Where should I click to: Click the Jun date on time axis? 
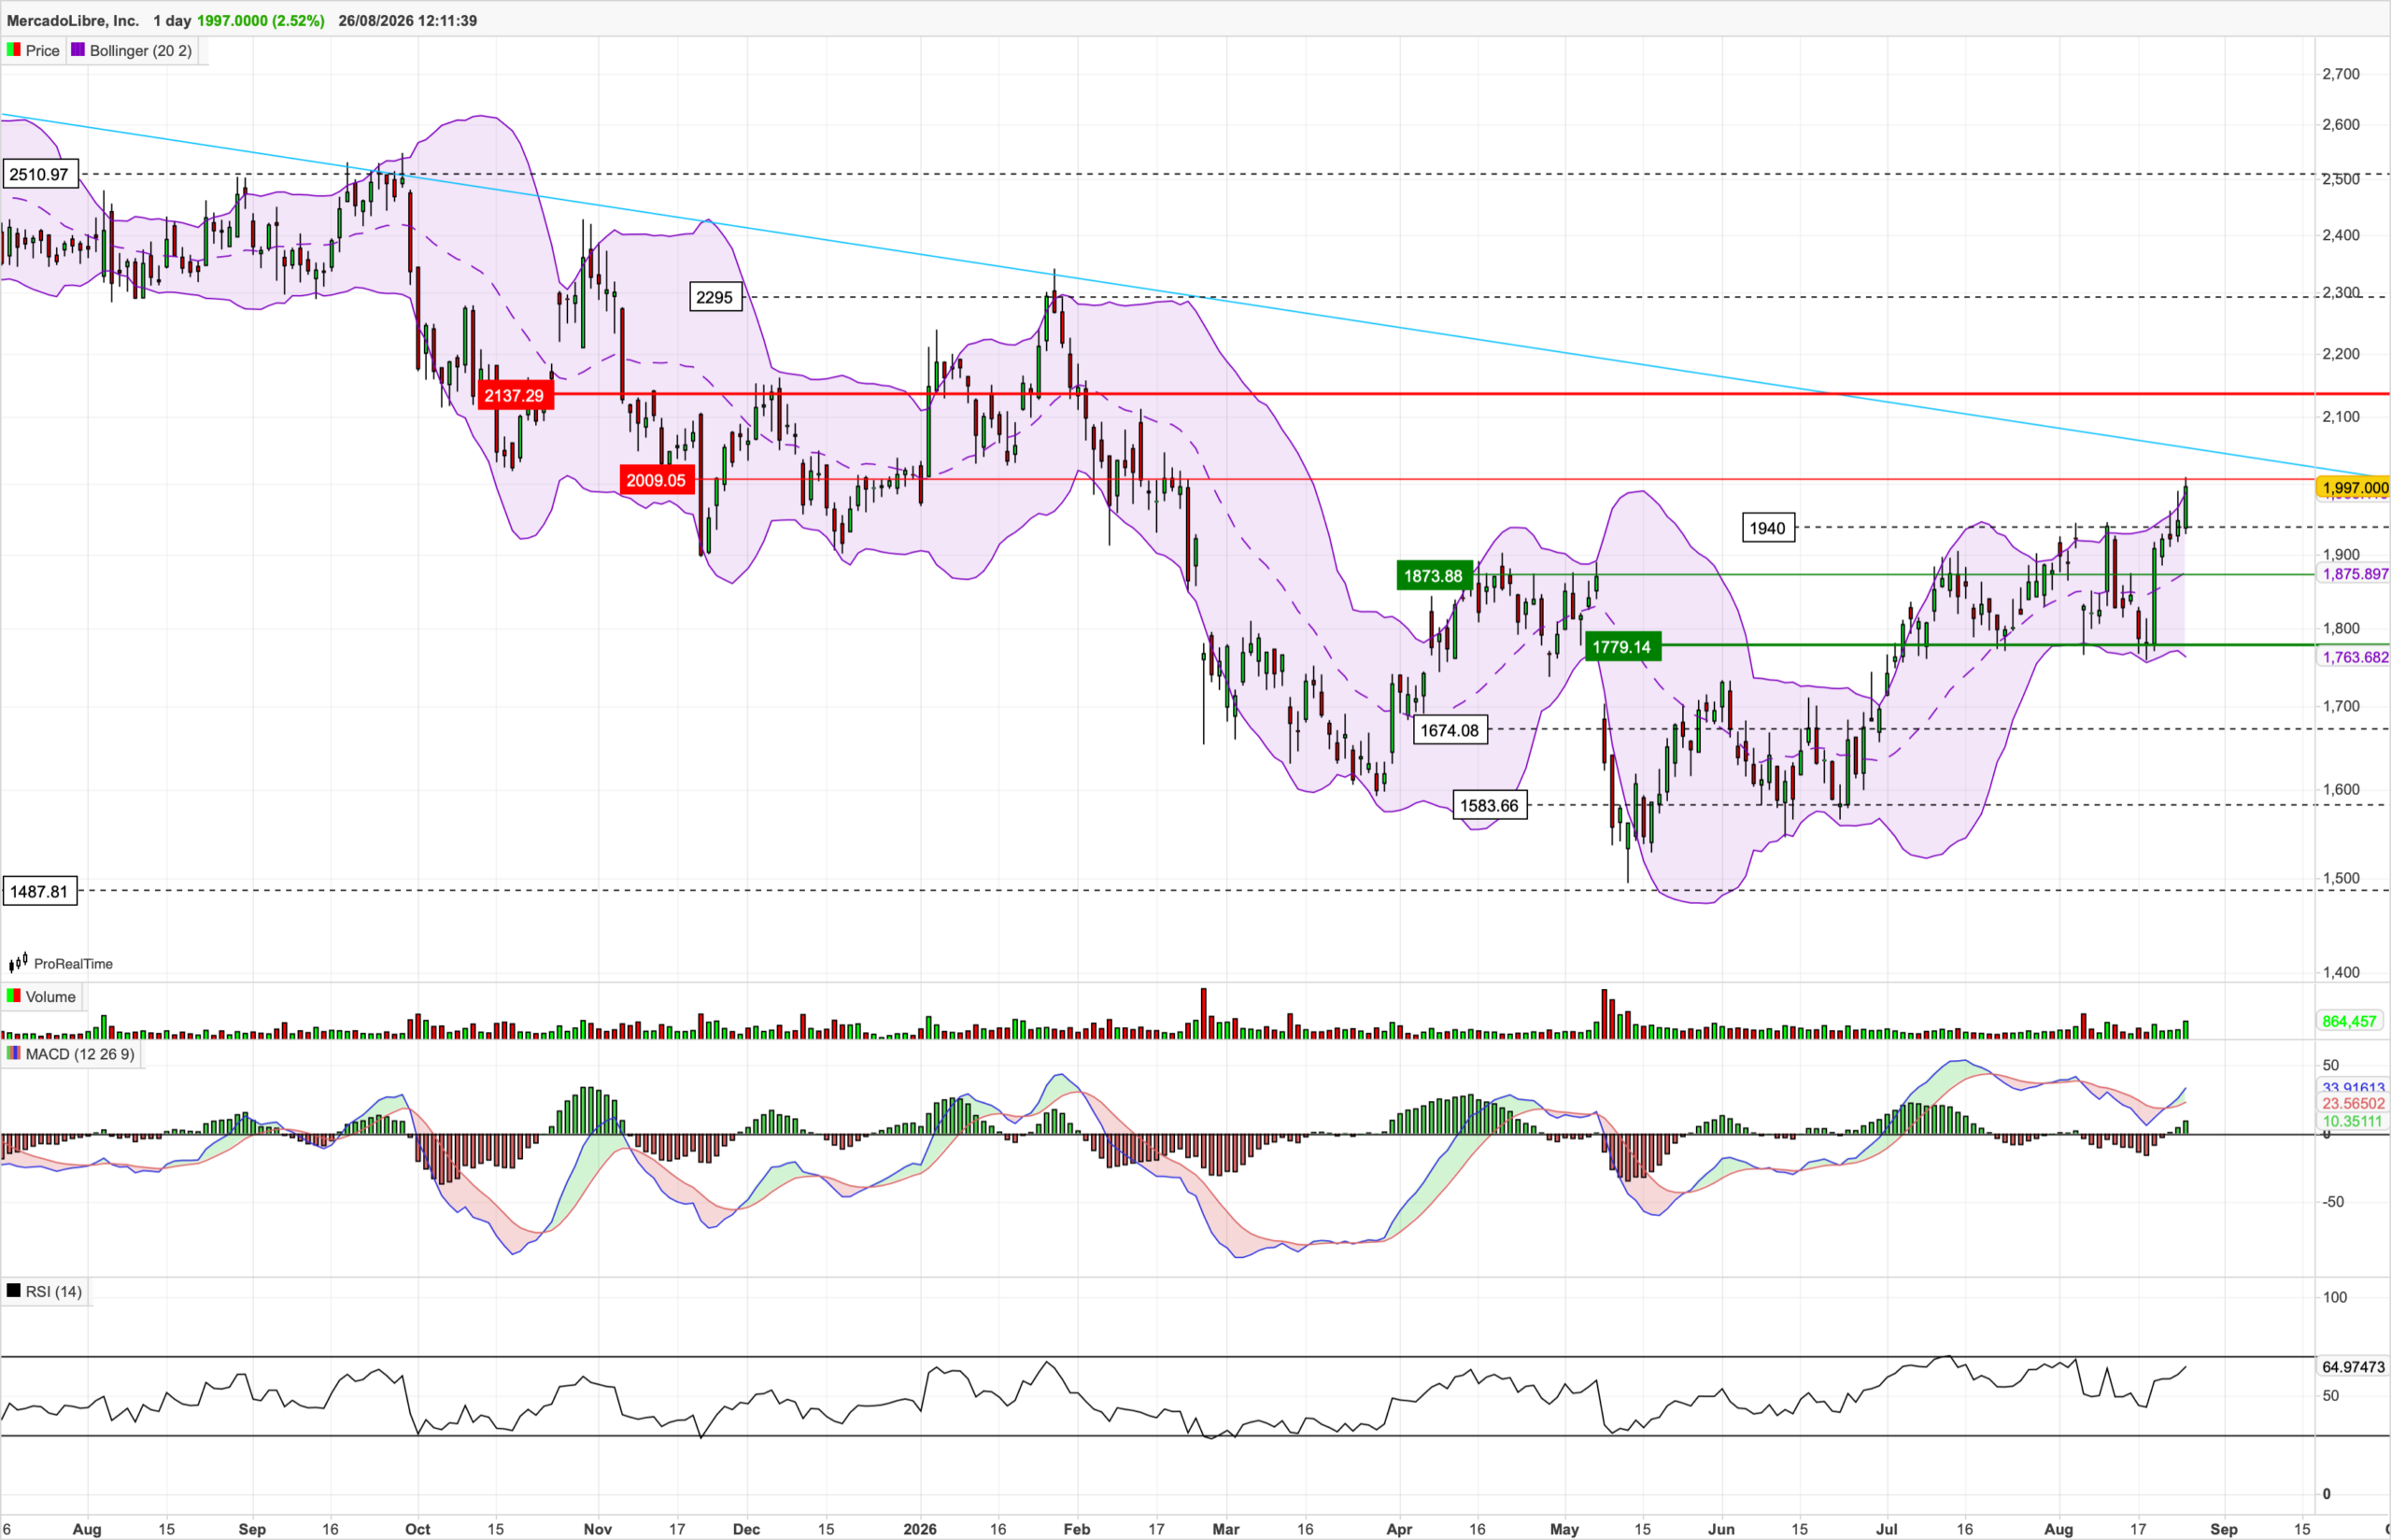[x=1721, y=1529]
